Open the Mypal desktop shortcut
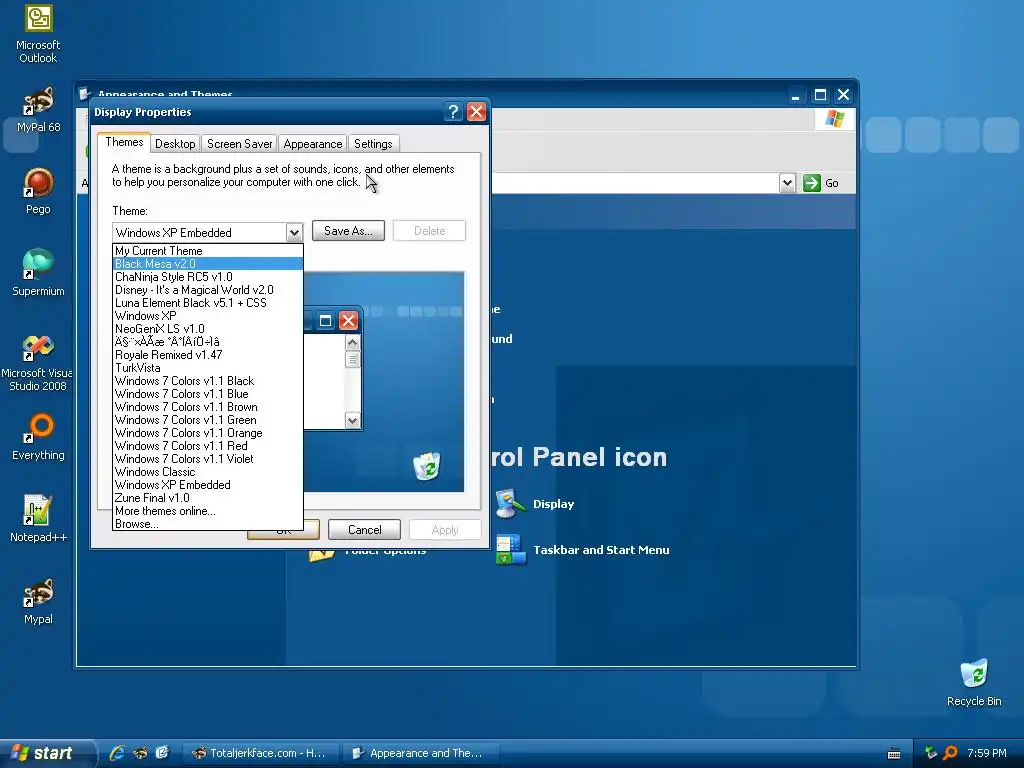 [38, 601]
